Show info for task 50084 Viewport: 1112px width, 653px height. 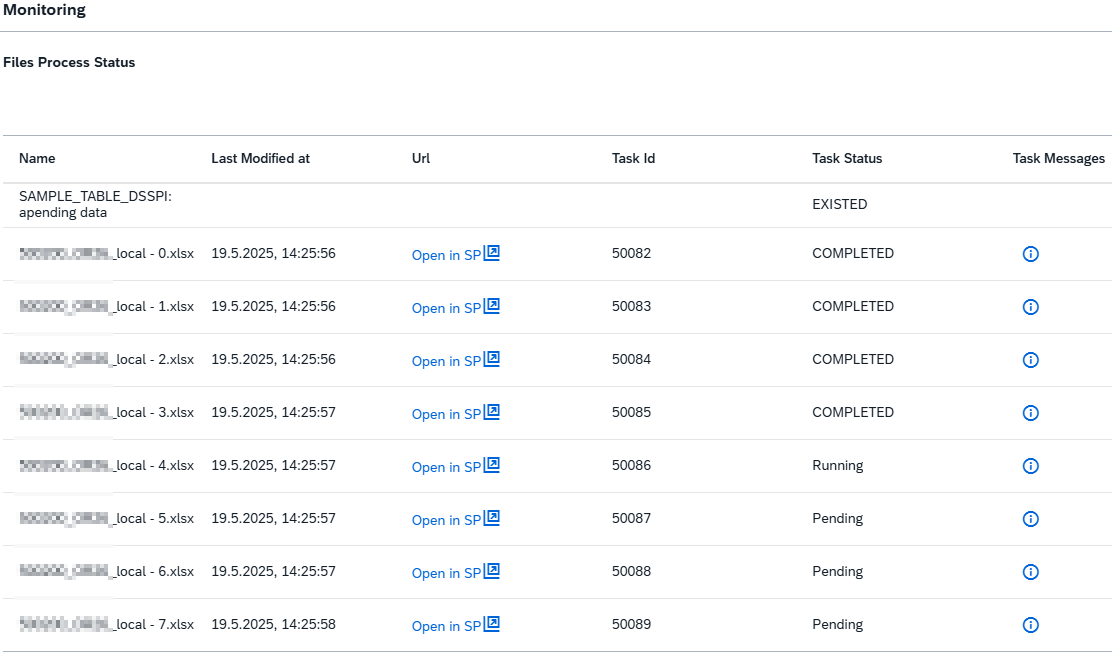[1031, 360]
